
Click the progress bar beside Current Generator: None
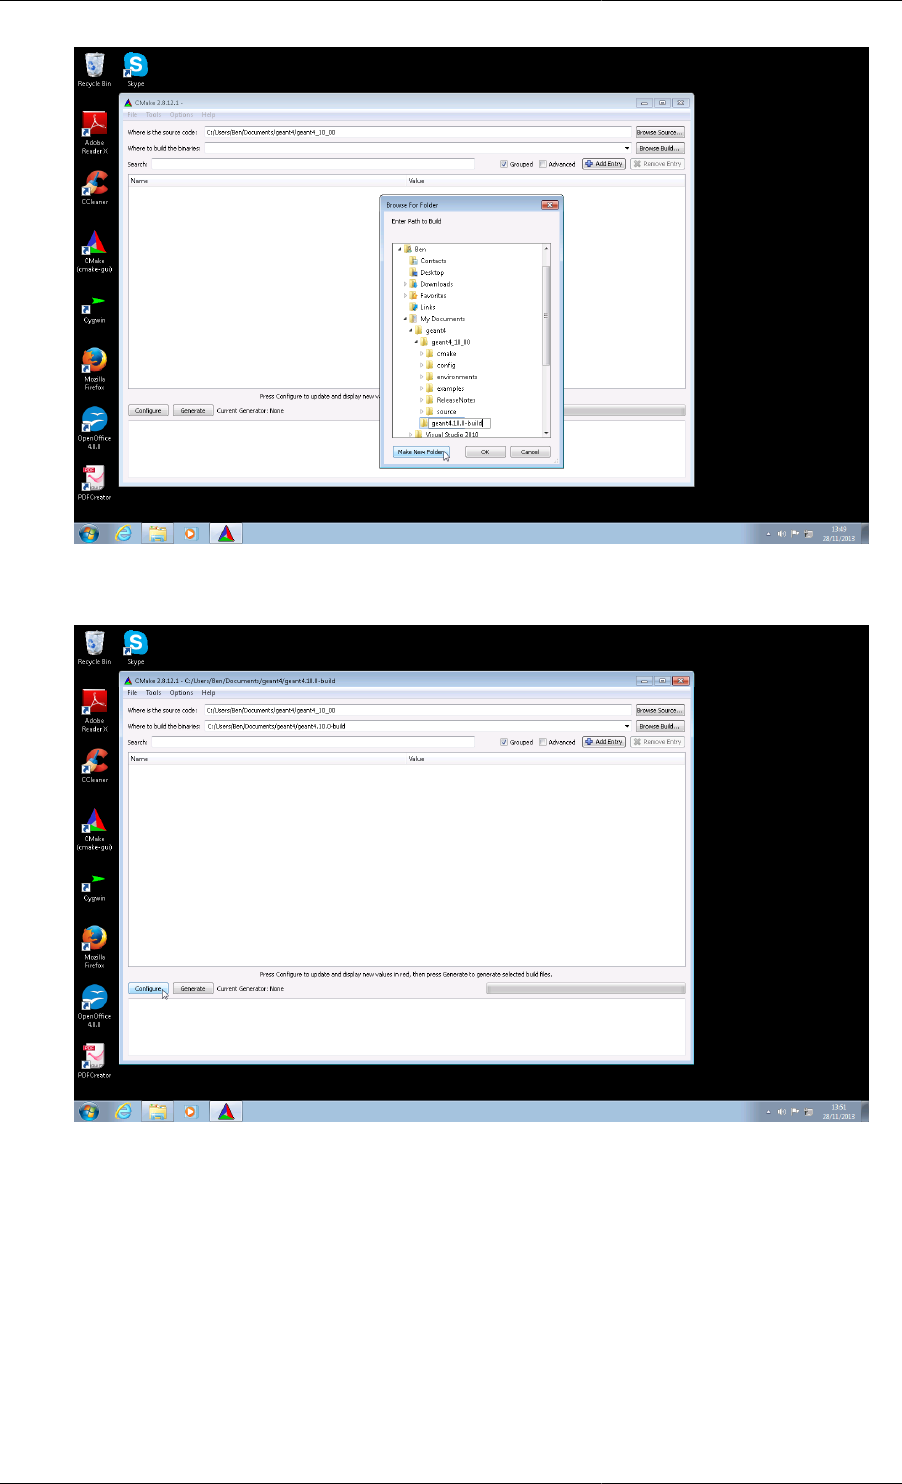[585, 988]
